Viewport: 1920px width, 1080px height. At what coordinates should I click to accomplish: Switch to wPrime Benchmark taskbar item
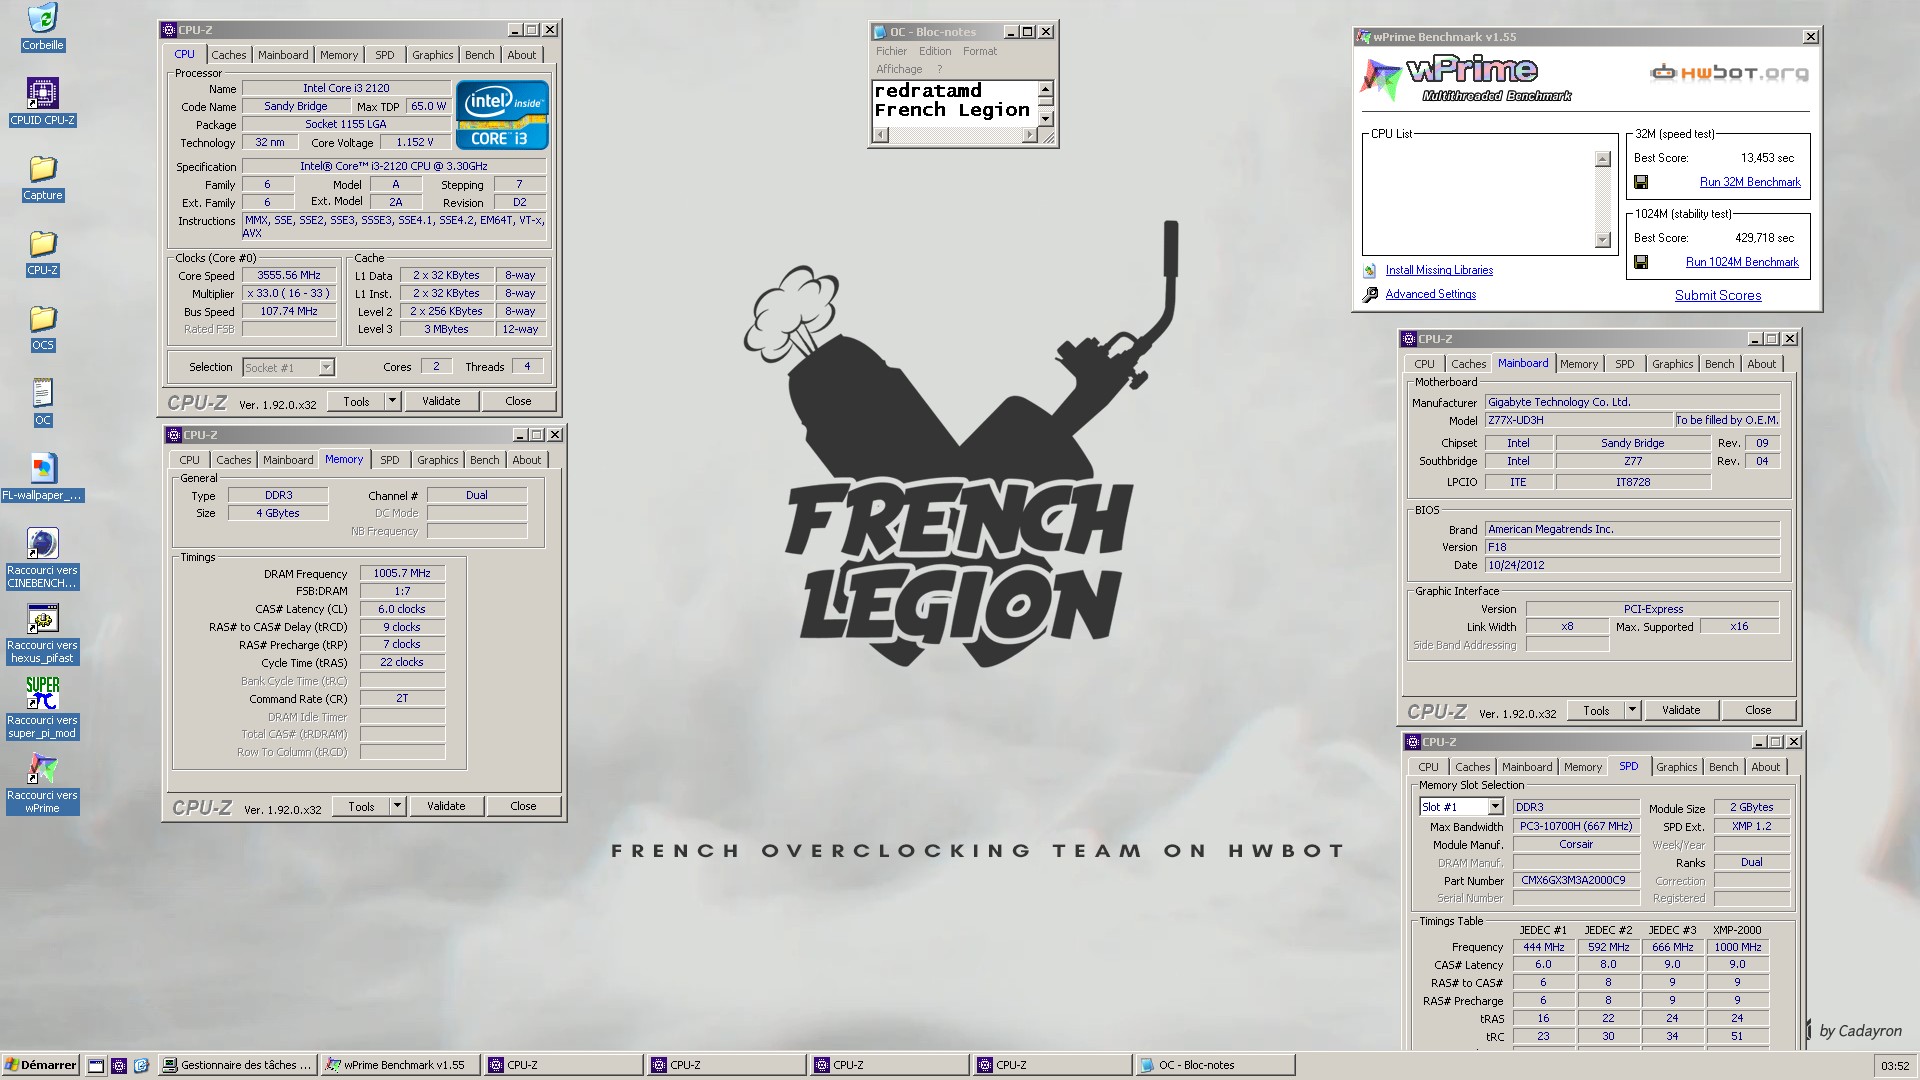(401, 1065)
